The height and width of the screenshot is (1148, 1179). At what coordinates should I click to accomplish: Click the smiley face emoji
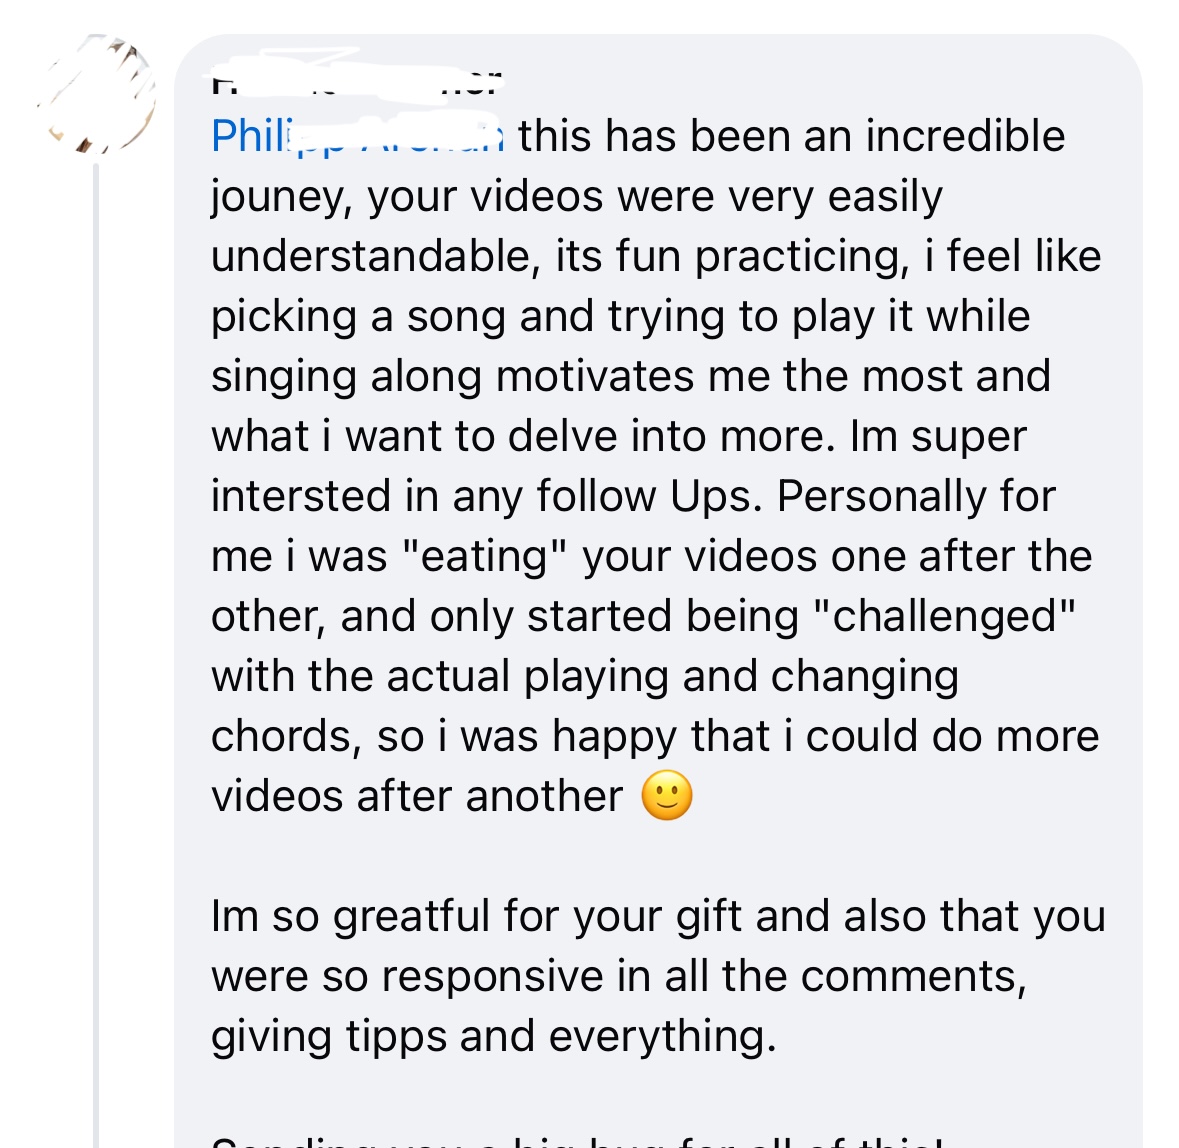pos(667,797)
